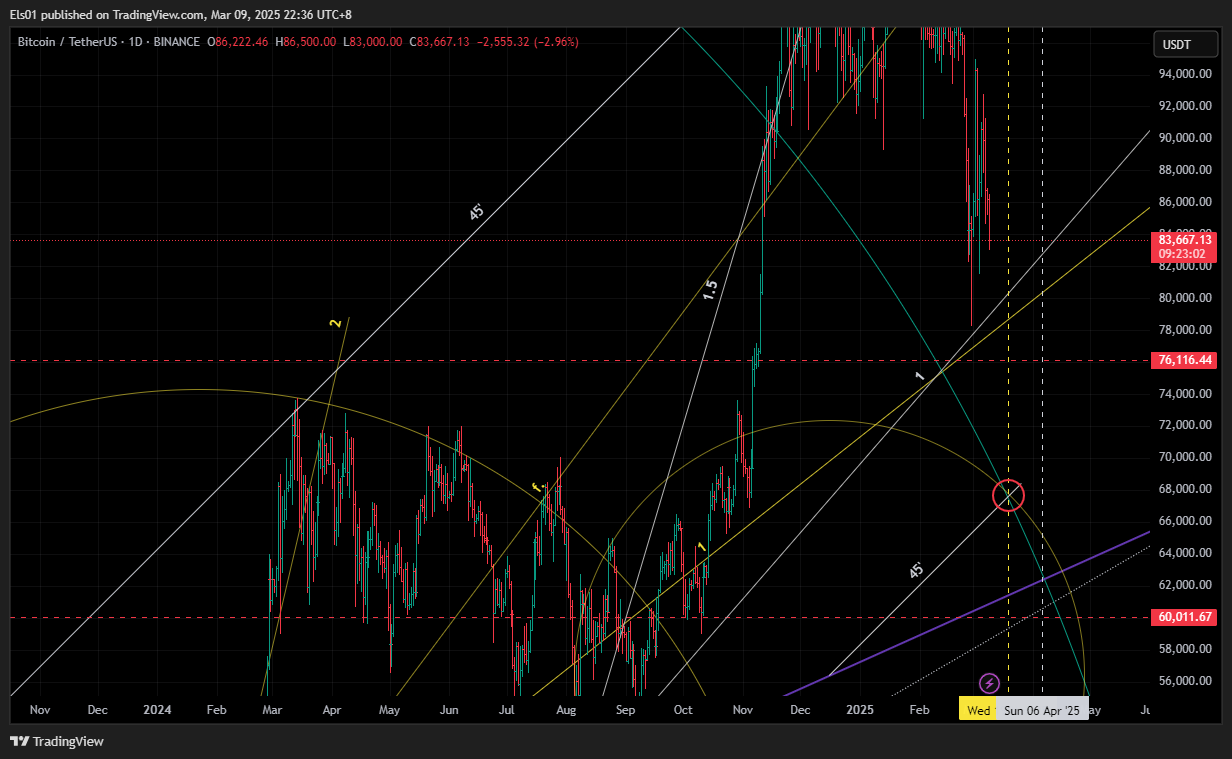Click the 1.5 angle line label
The width and height of the screenshot is (1232, 759).
[x=710, y=291]
